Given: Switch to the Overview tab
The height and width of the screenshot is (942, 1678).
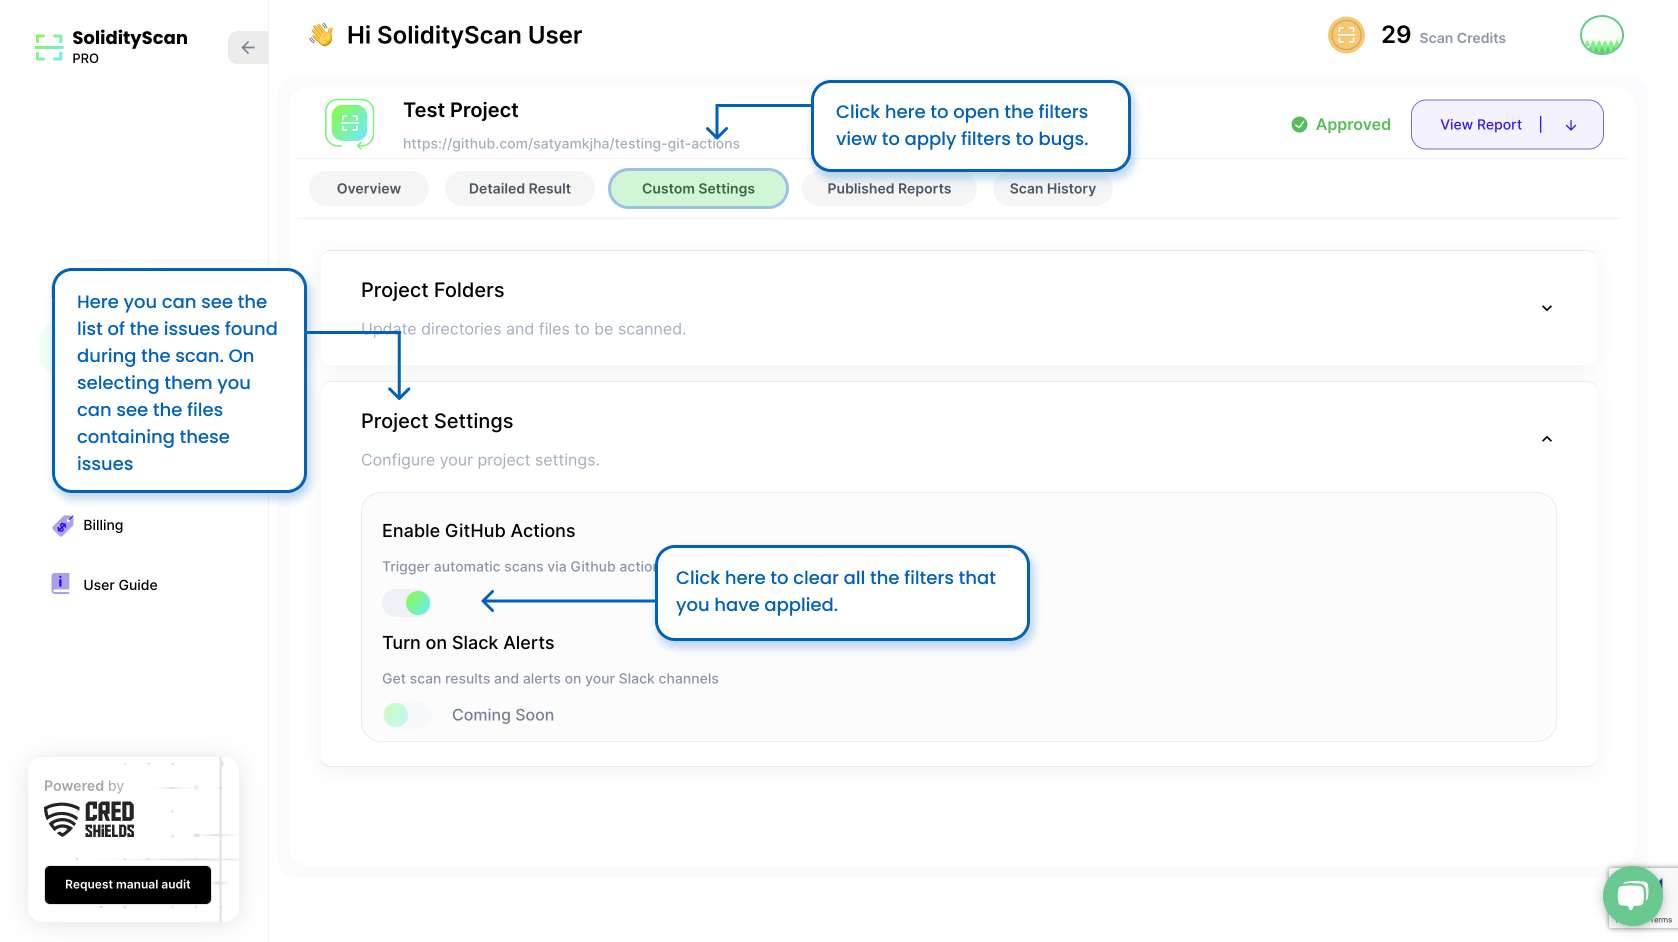Looking at the screenshot, I should pyautogui.click(x=368, y=189).
